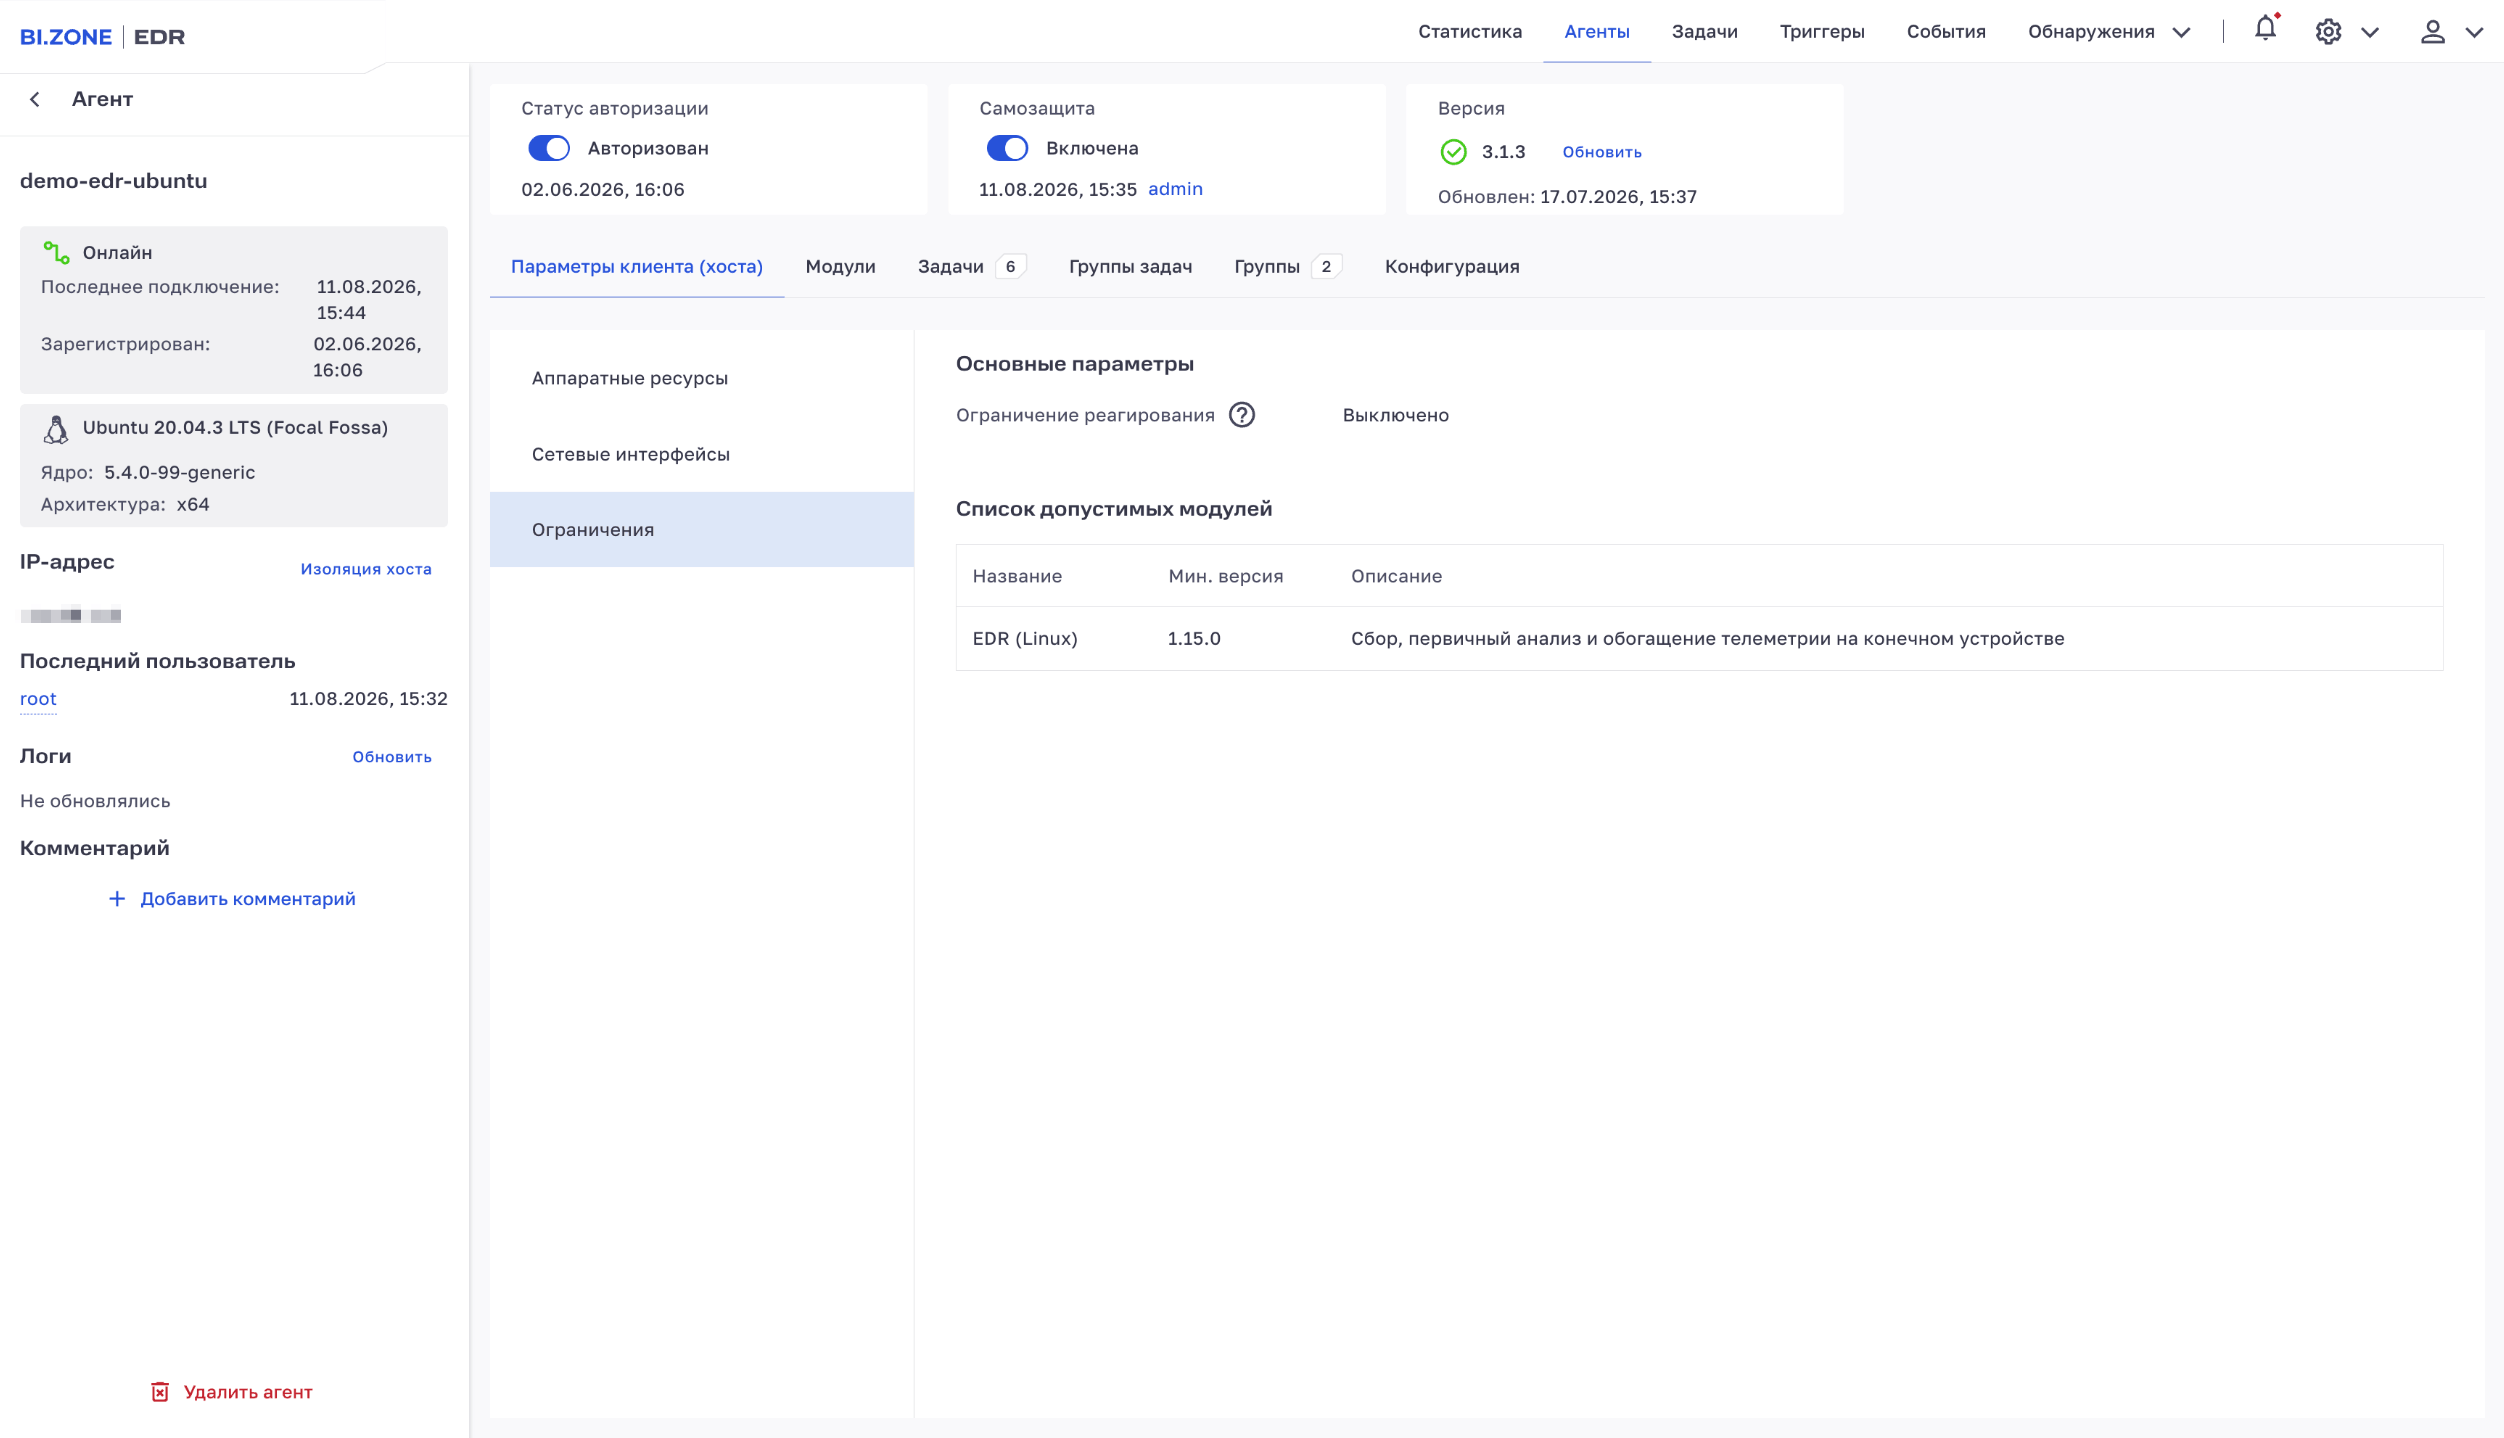Click the Linux penguin OS icon
Screen dimensions: 2504x1438
pyautogui.click(x=56, y=429)
